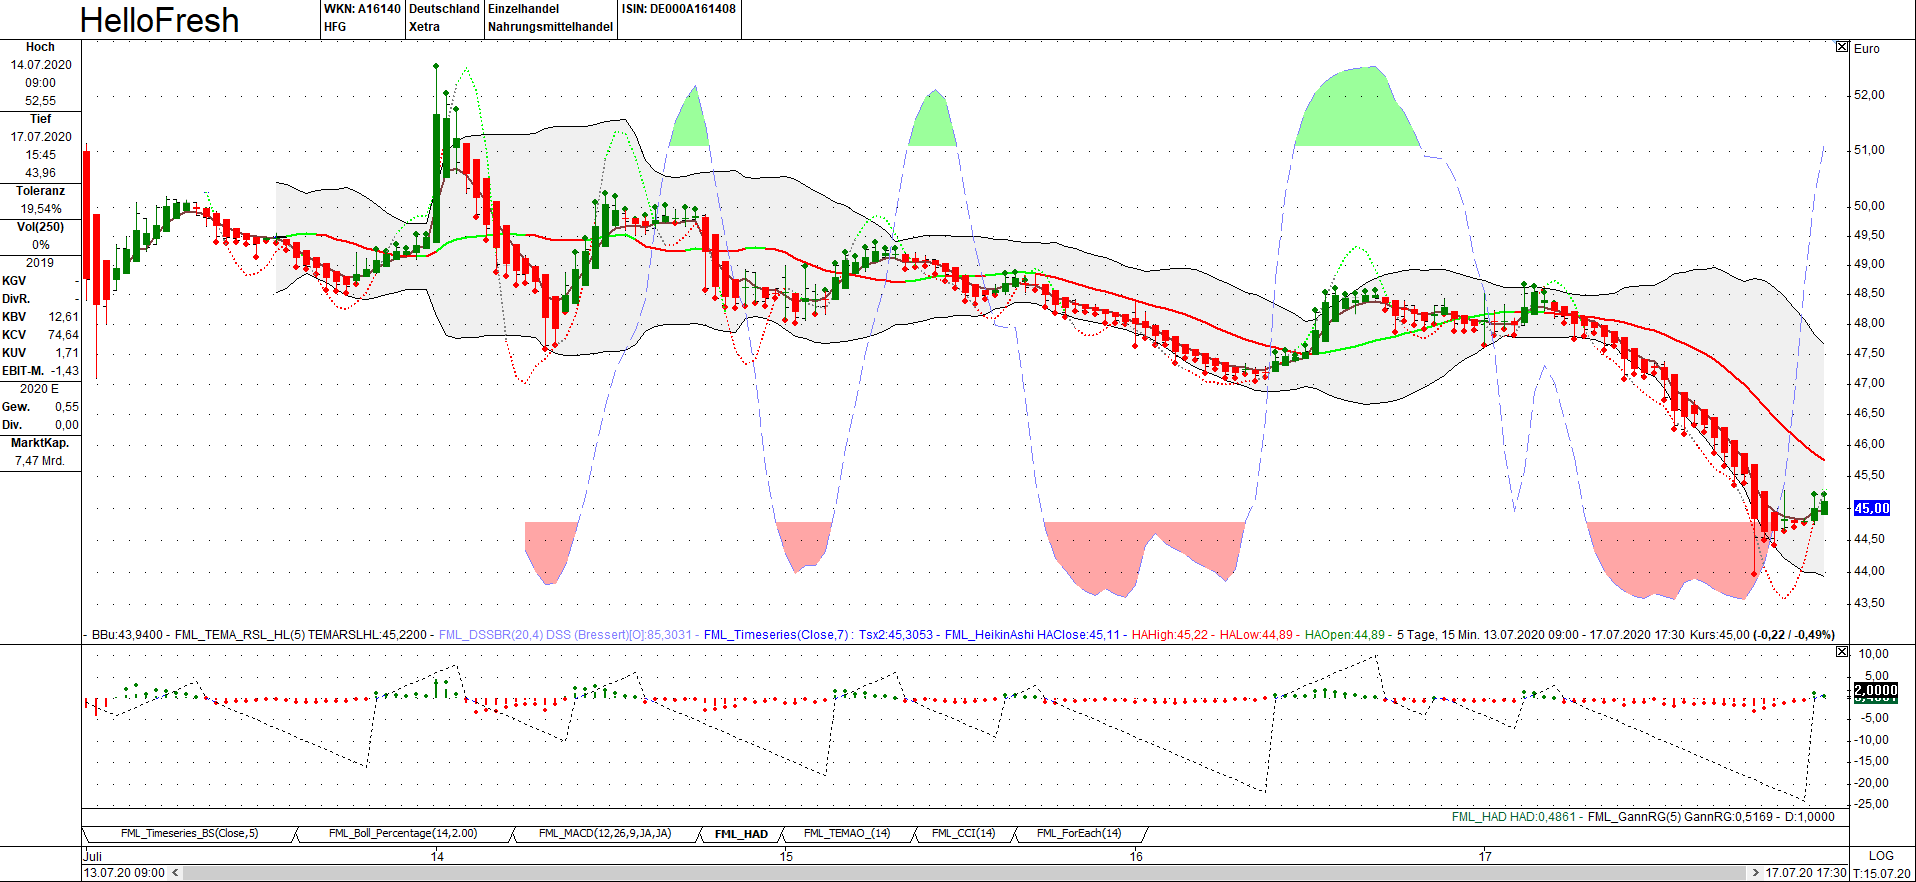1916x882 pixels.
Task: Click the FML_GannRG(5) GannRG:0,5169 legend entry
Action: (x=1680, y=817)
